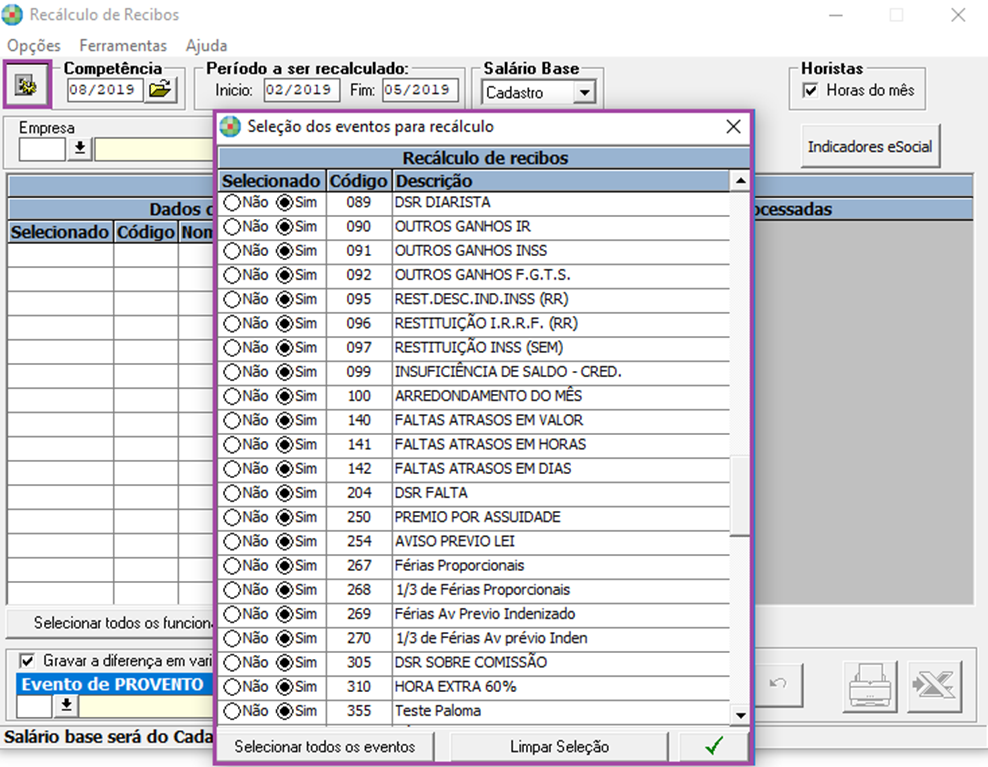Click the Código header in employee grid
Viewport: 988px width, 767px height.
pyautogui.click(x=146, y=232)
